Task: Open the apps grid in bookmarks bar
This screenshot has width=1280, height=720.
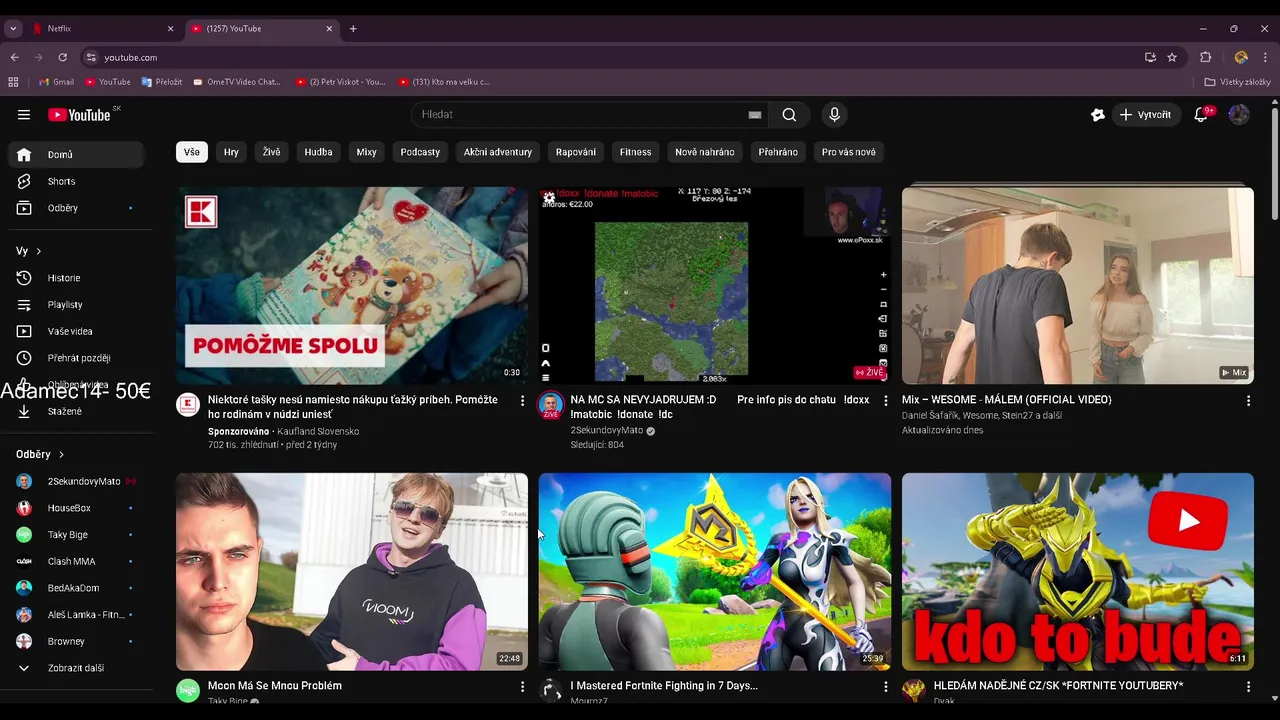Action: [x=13, y=82]
